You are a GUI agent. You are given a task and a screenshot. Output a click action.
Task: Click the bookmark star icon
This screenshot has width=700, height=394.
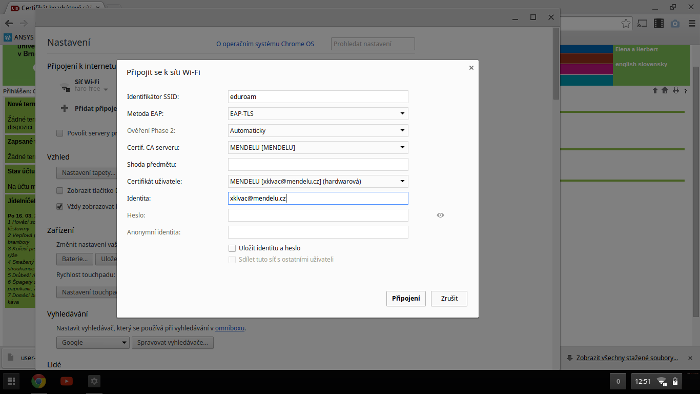pos(626,24)
